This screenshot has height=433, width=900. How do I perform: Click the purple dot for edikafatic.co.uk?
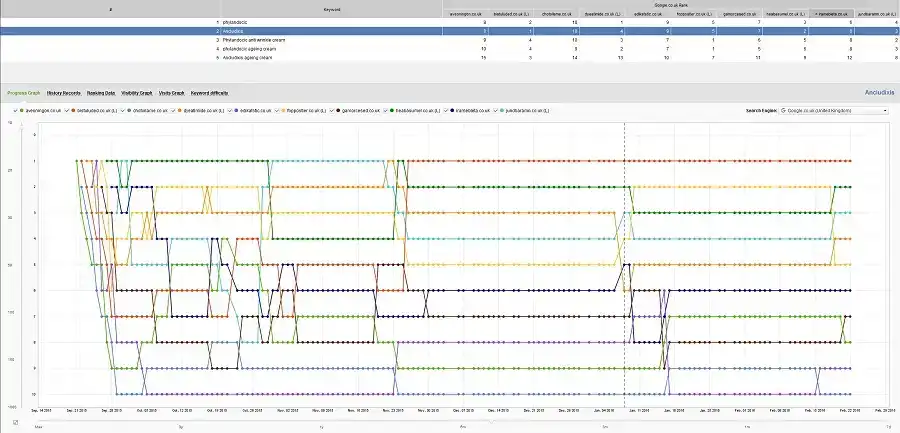[x=235, y=110]
